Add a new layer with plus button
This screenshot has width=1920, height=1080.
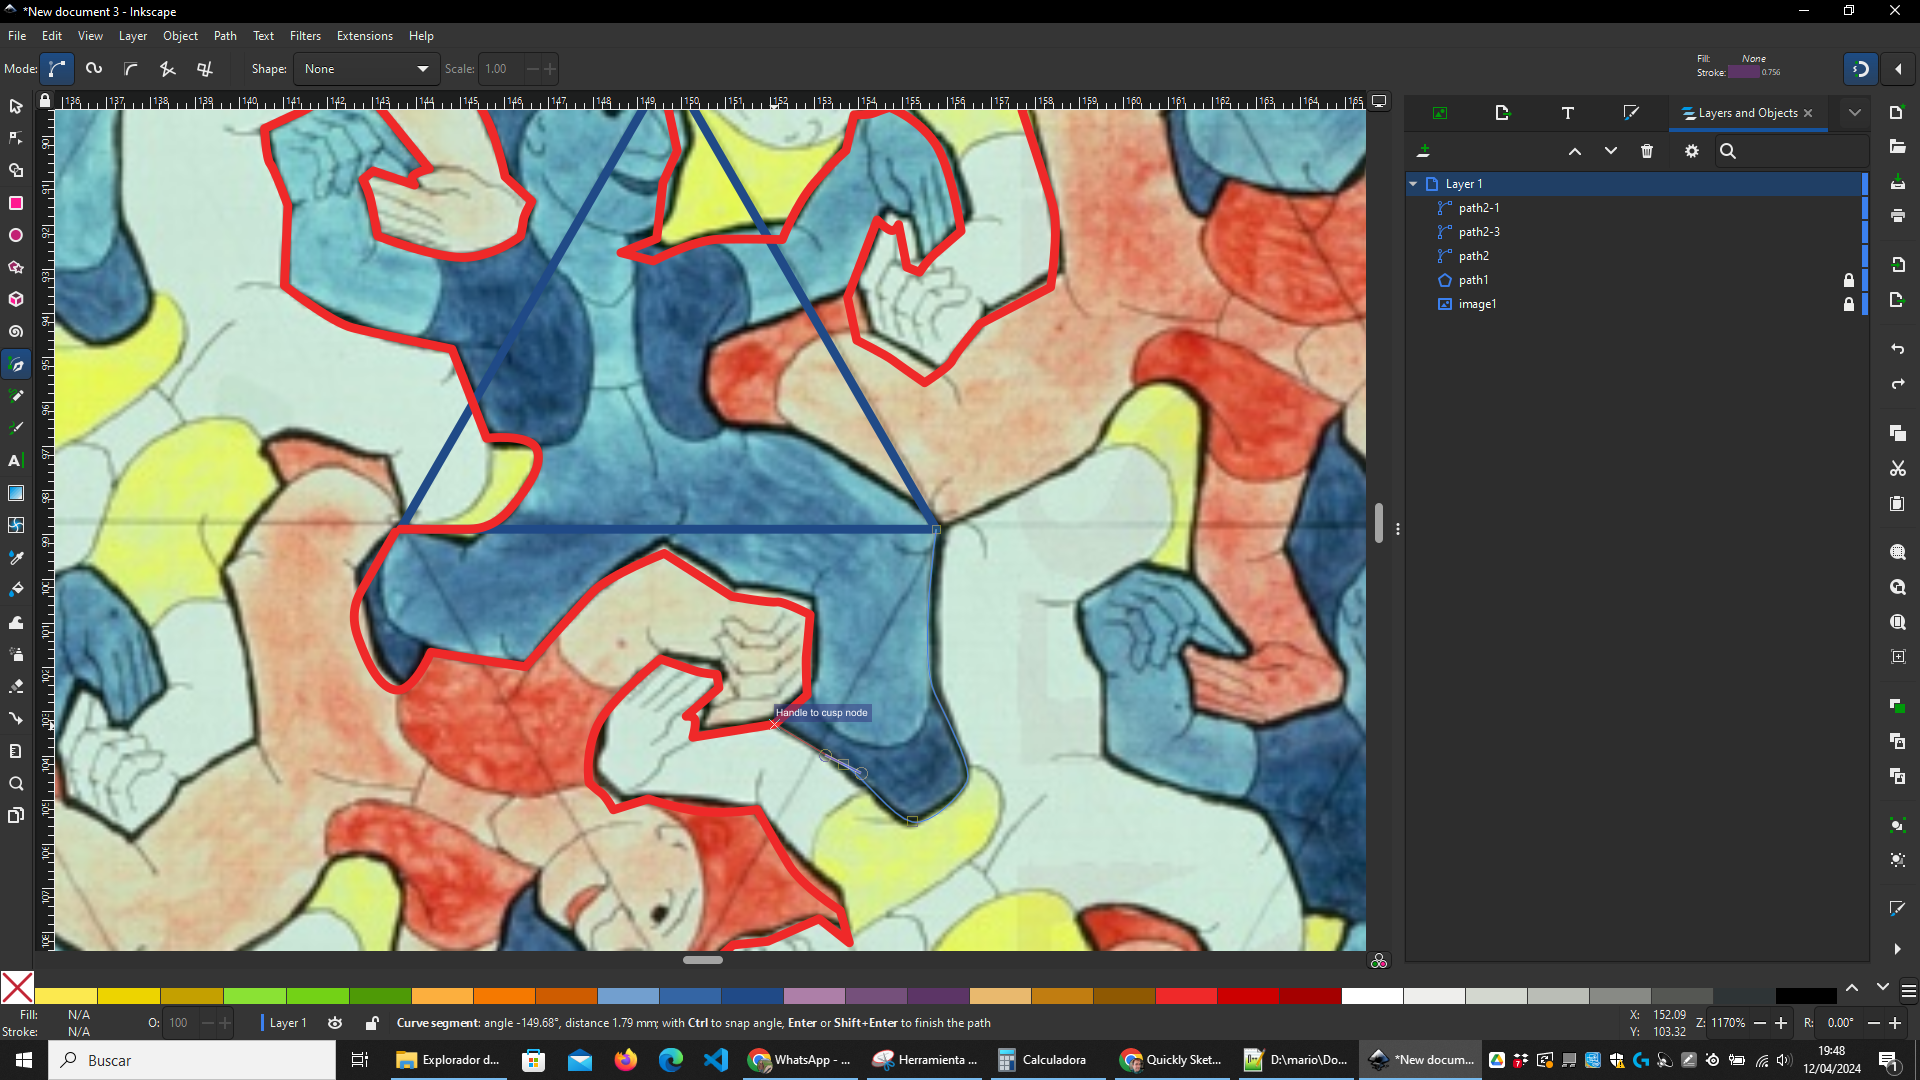pyautogui.click(x=1423, y=151)
